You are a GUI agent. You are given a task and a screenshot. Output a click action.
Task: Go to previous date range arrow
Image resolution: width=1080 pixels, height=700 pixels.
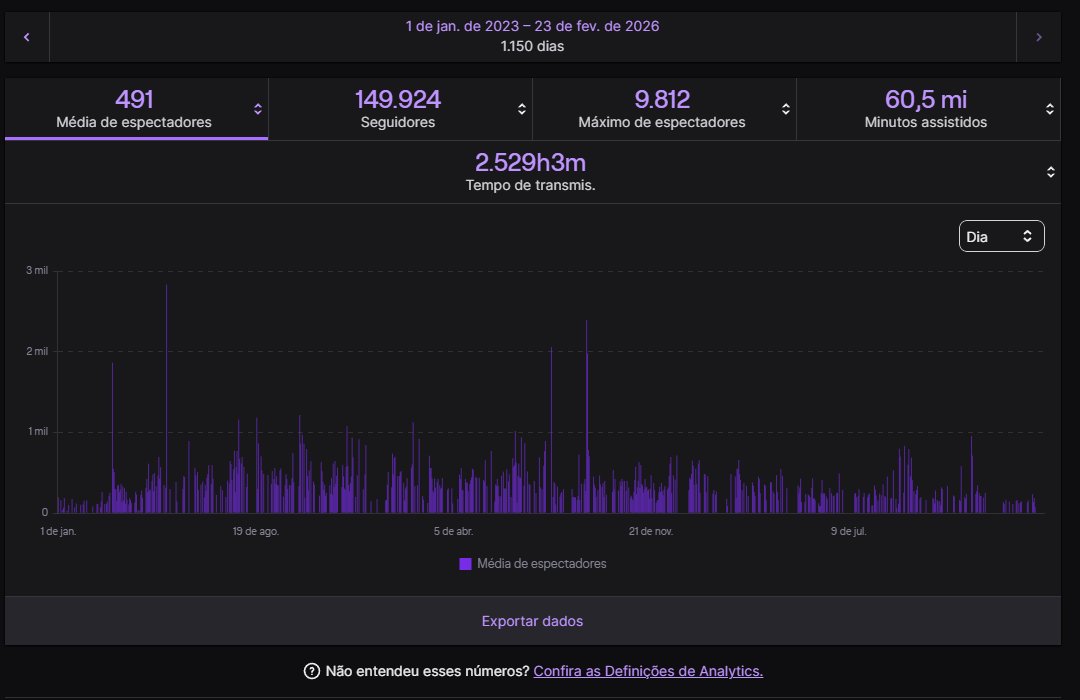point(27,37)
